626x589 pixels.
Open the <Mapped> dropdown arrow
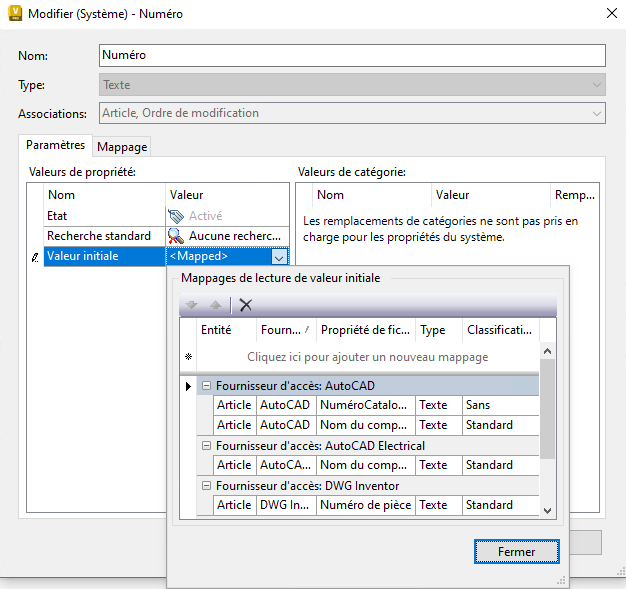point(279,257)
